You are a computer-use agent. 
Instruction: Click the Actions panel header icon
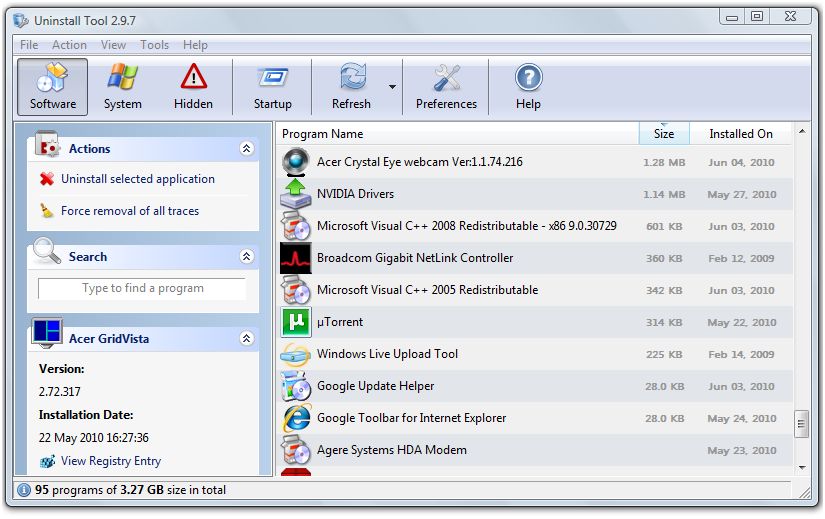(x=47, y=145)
